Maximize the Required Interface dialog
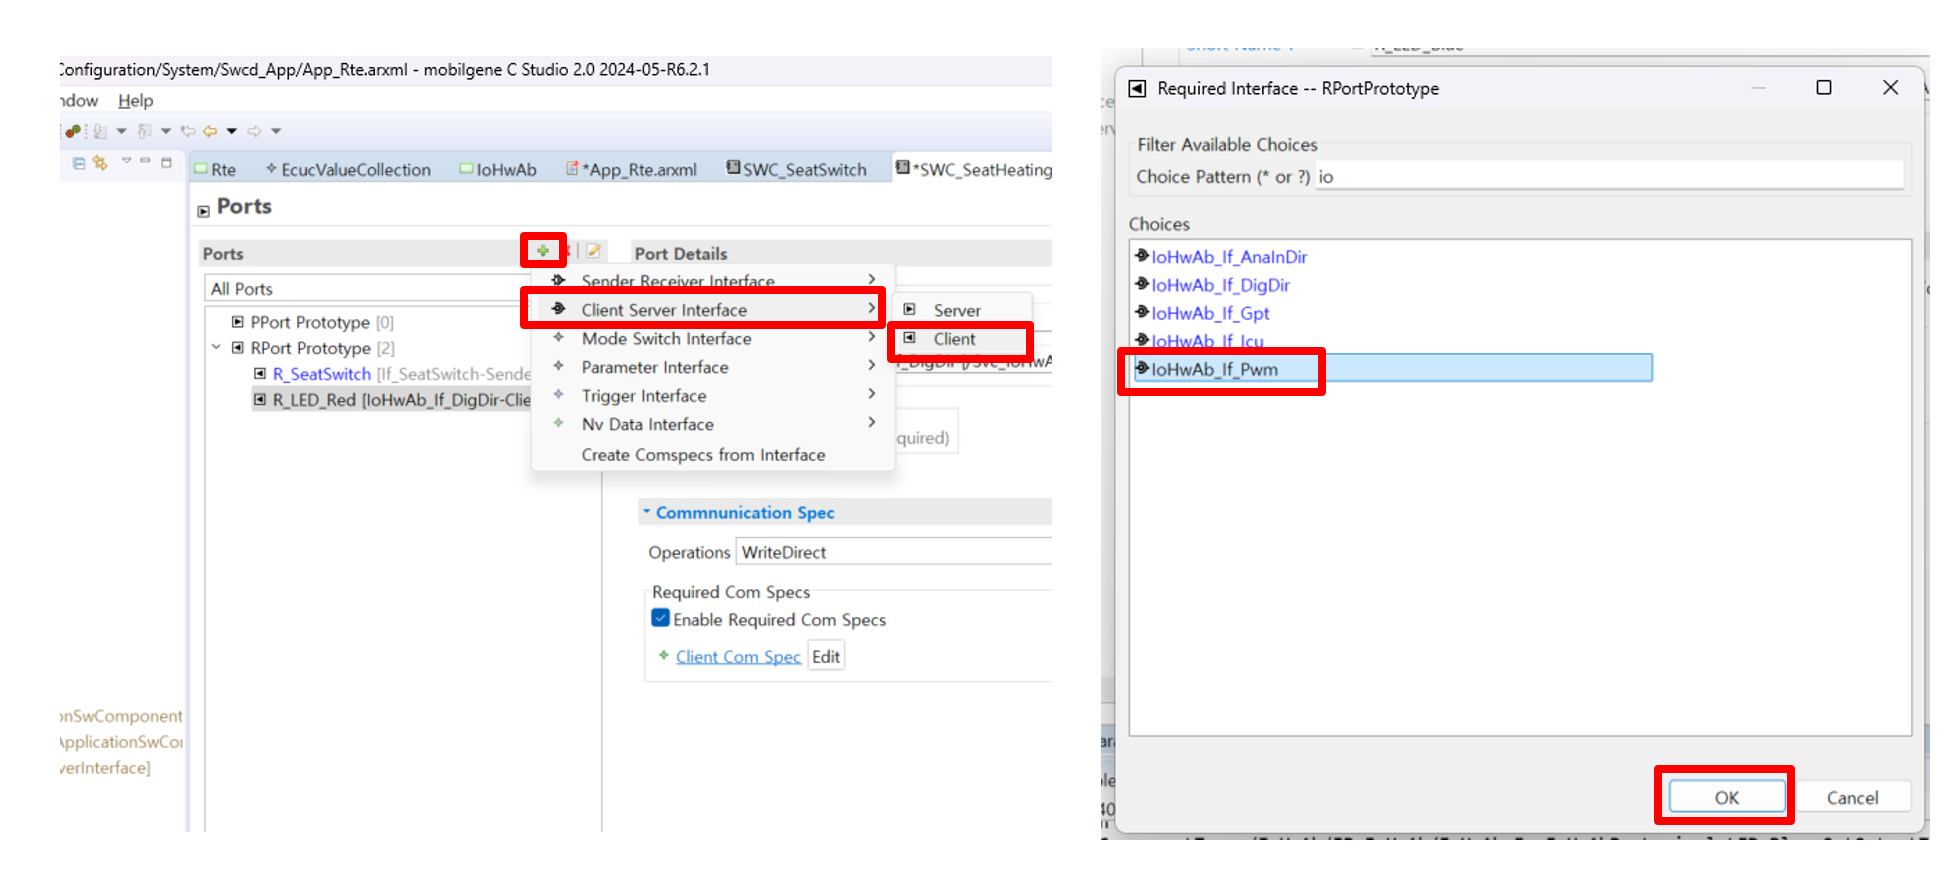Screen dimensions: 1951x885 coord(1823,88)
